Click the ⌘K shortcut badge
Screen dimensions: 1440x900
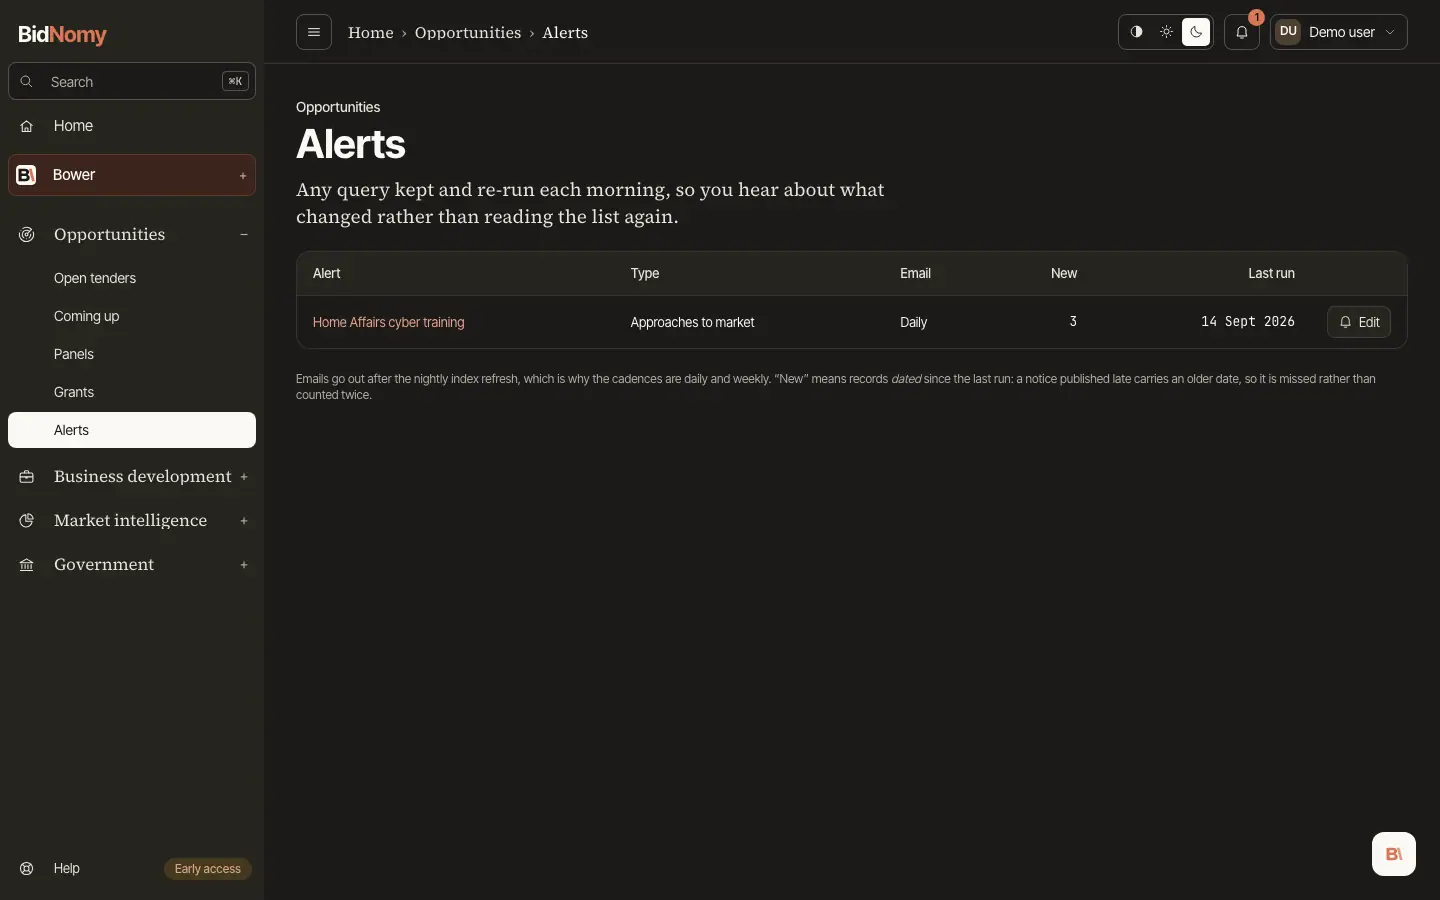pos(235,82)
